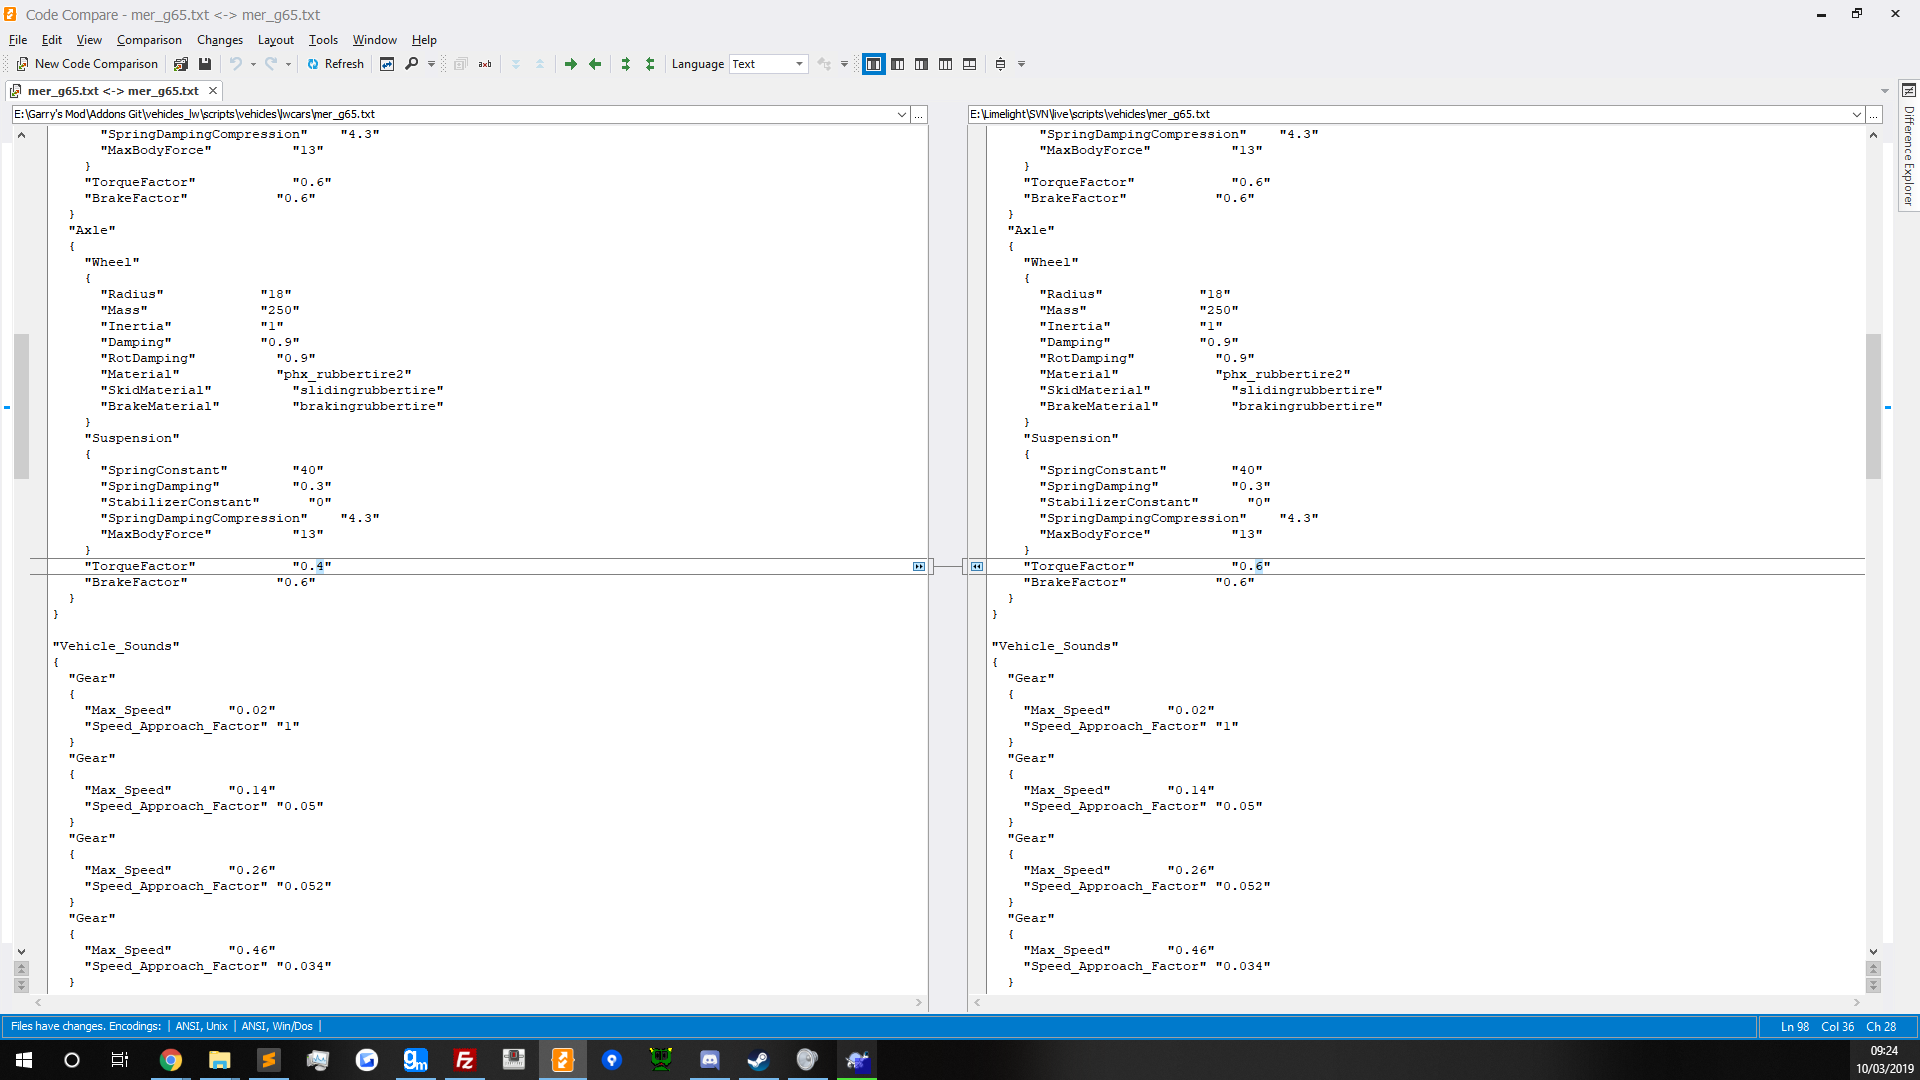Open the toolbar overflow dropdown arrow
Viewport: 1920px width, 1080px height.
[1021, 64]
